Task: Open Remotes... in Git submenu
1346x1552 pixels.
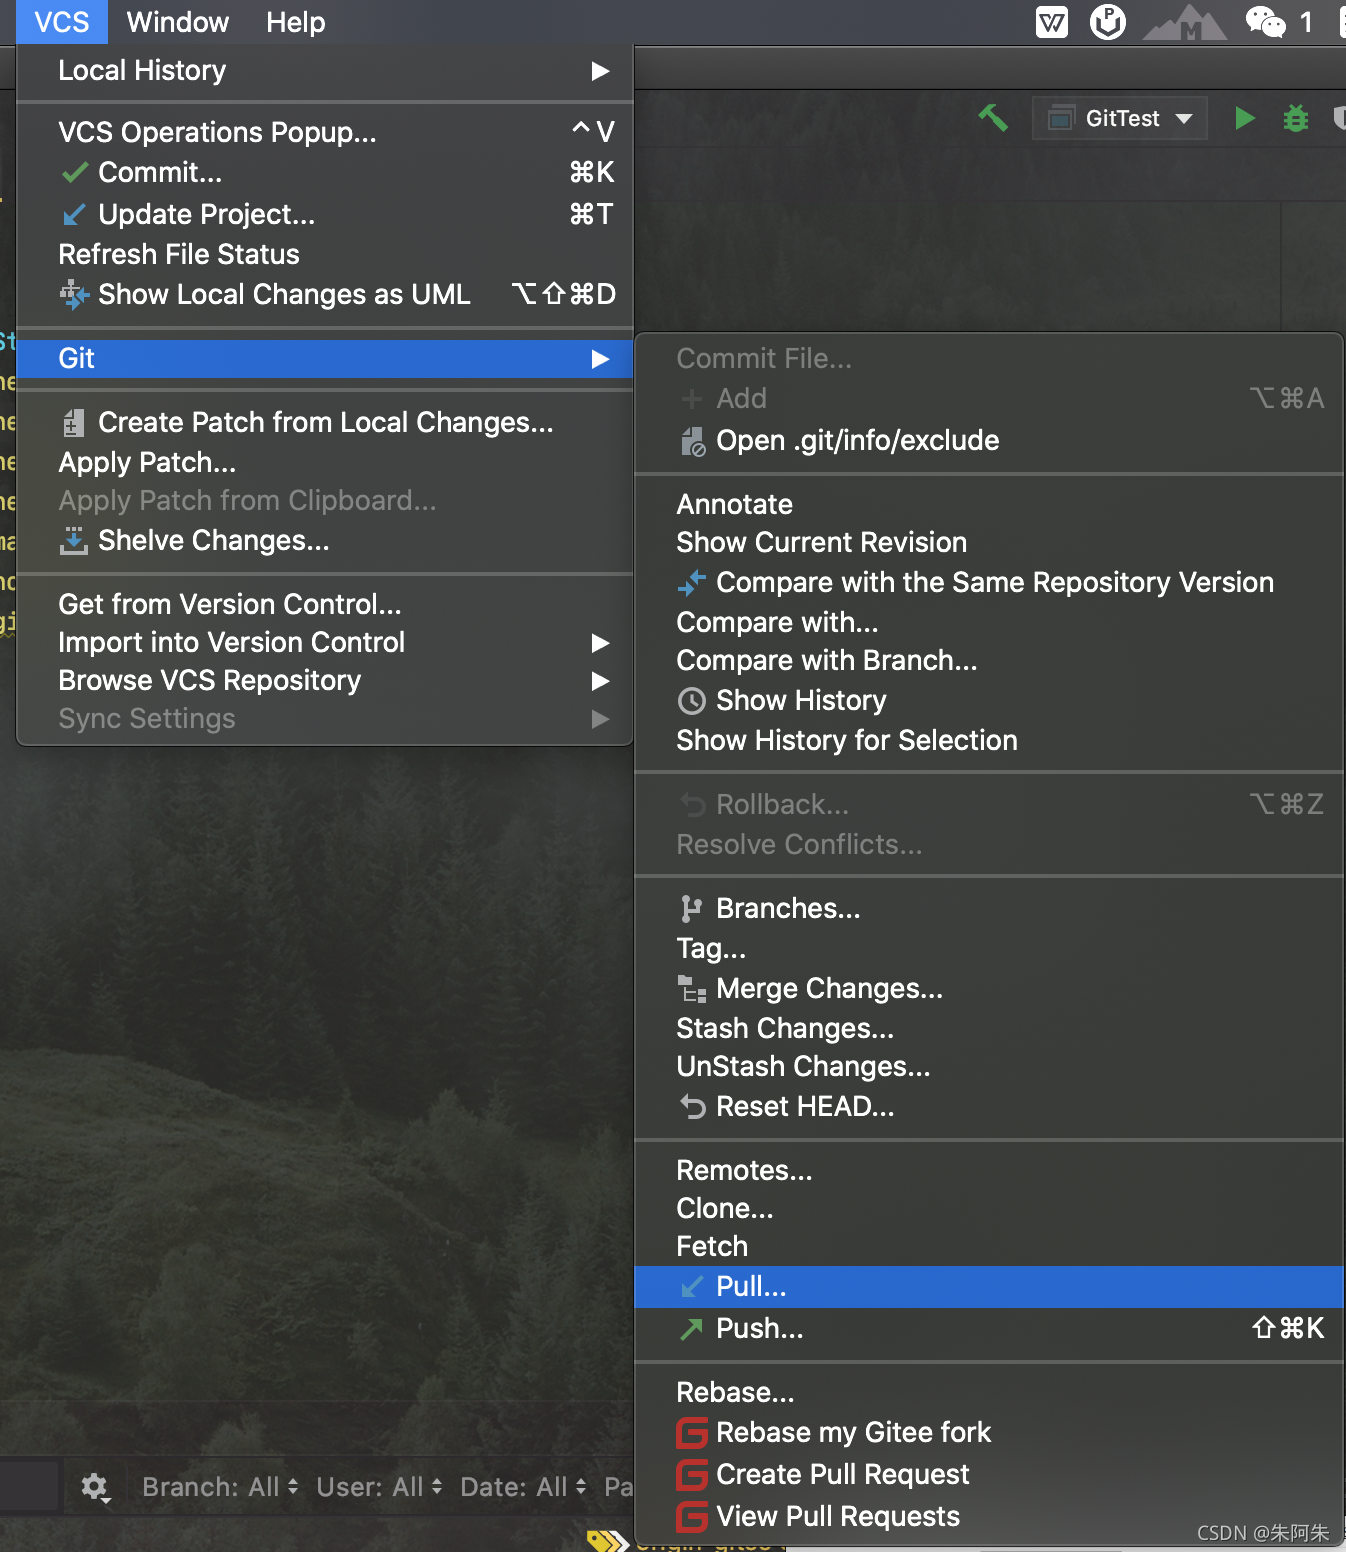Action: click(988, 1170)
